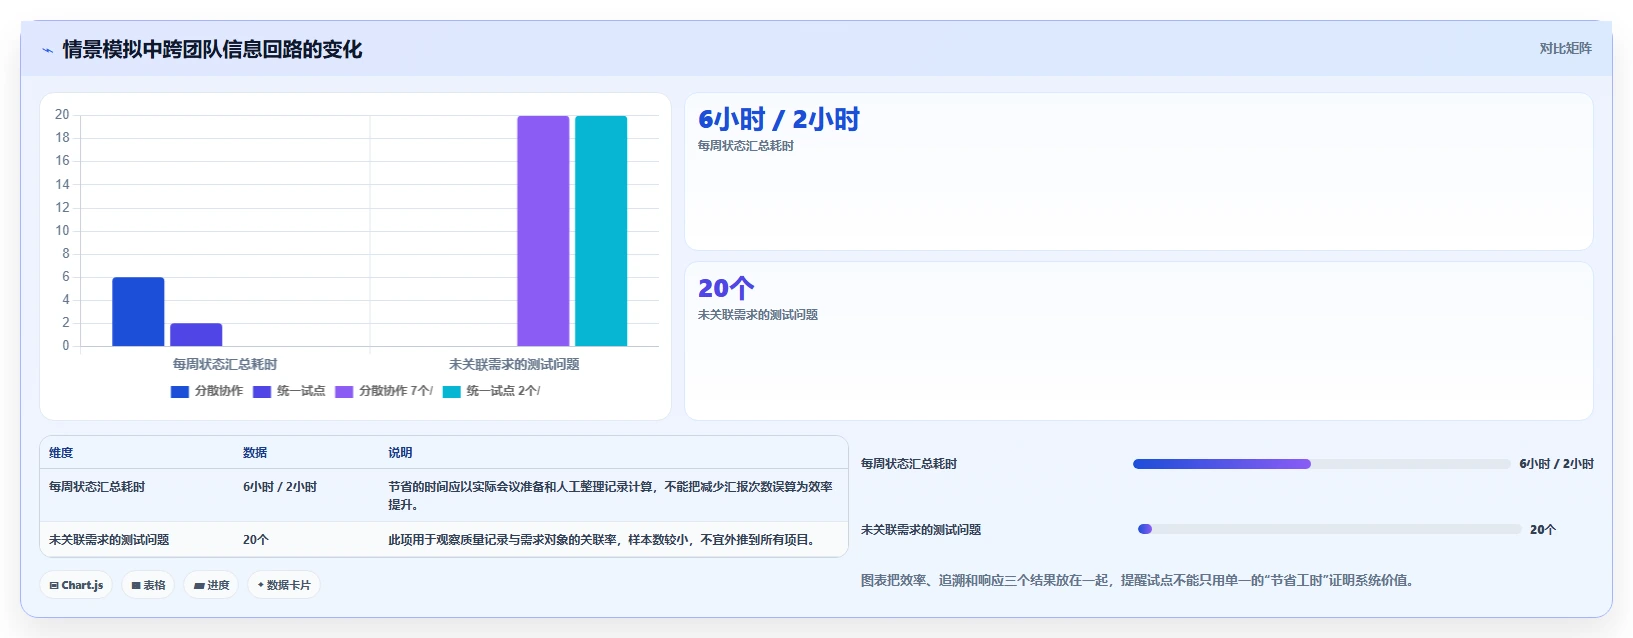Image resolution: width=1633 pixels, height=638 pixels.
Task: Click table cell 6小时 / 2小时
Action: tap(280, 487)
